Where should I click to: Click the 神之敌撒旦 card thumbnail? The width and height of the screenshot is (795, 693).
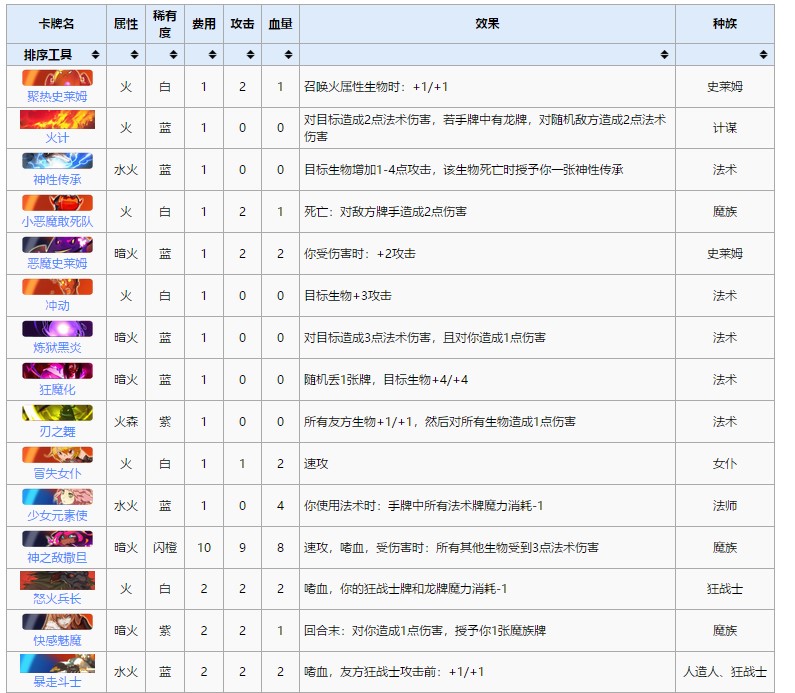point(56,539)
